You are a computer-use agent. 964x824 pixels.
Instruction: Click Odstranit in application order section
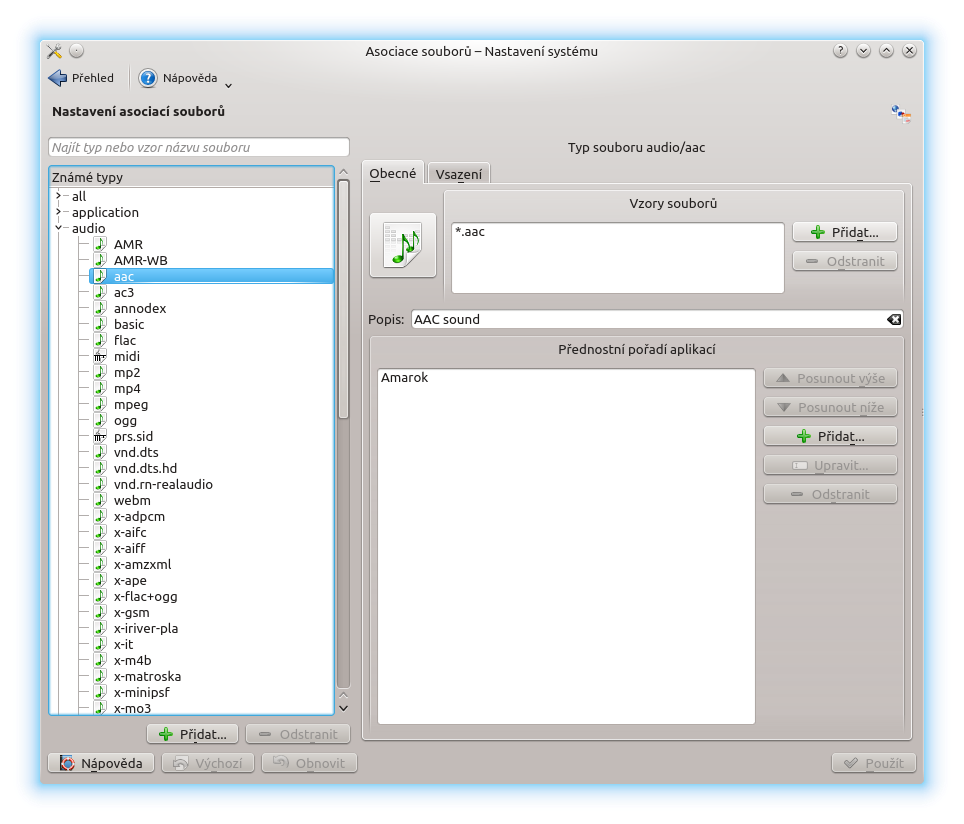tap(830, 494)
